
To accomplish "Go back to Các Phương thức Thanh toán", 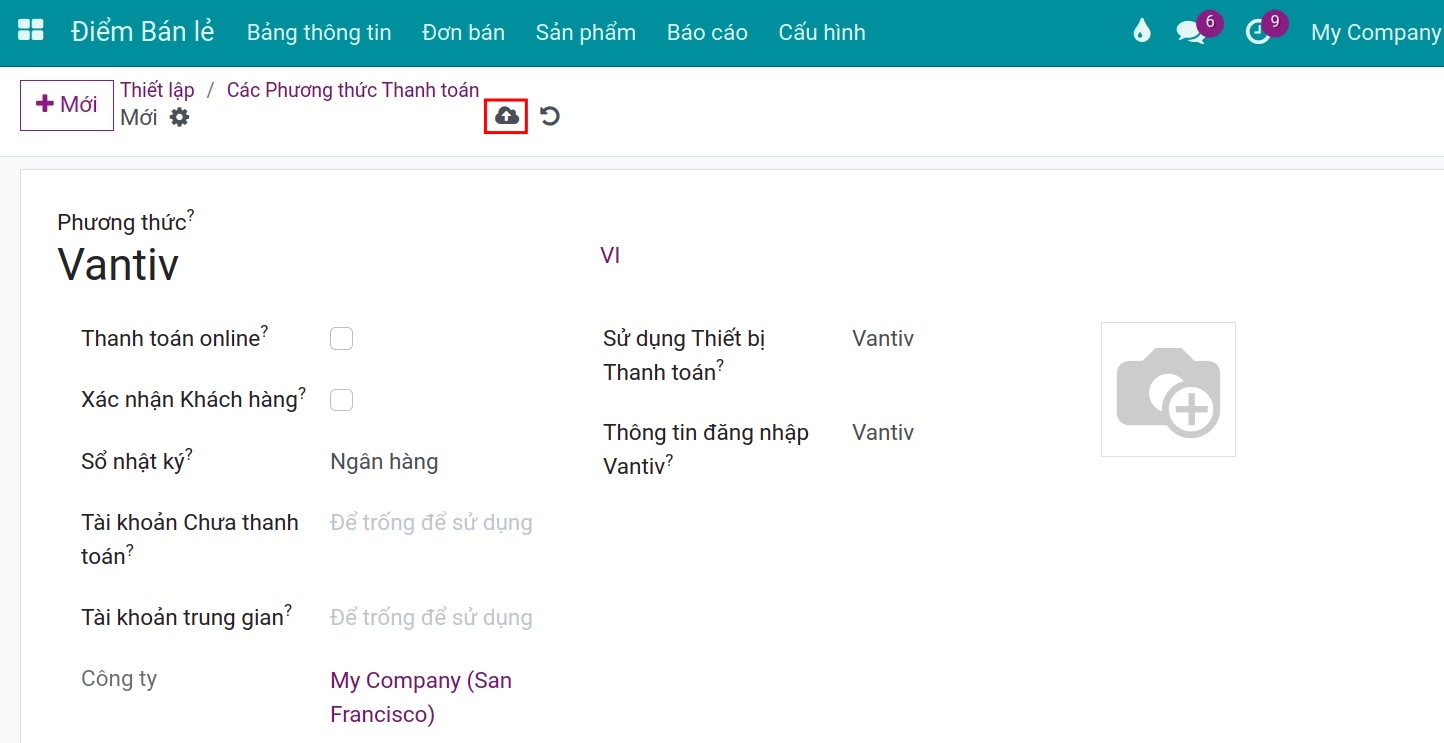I will [x=353, y=90].
